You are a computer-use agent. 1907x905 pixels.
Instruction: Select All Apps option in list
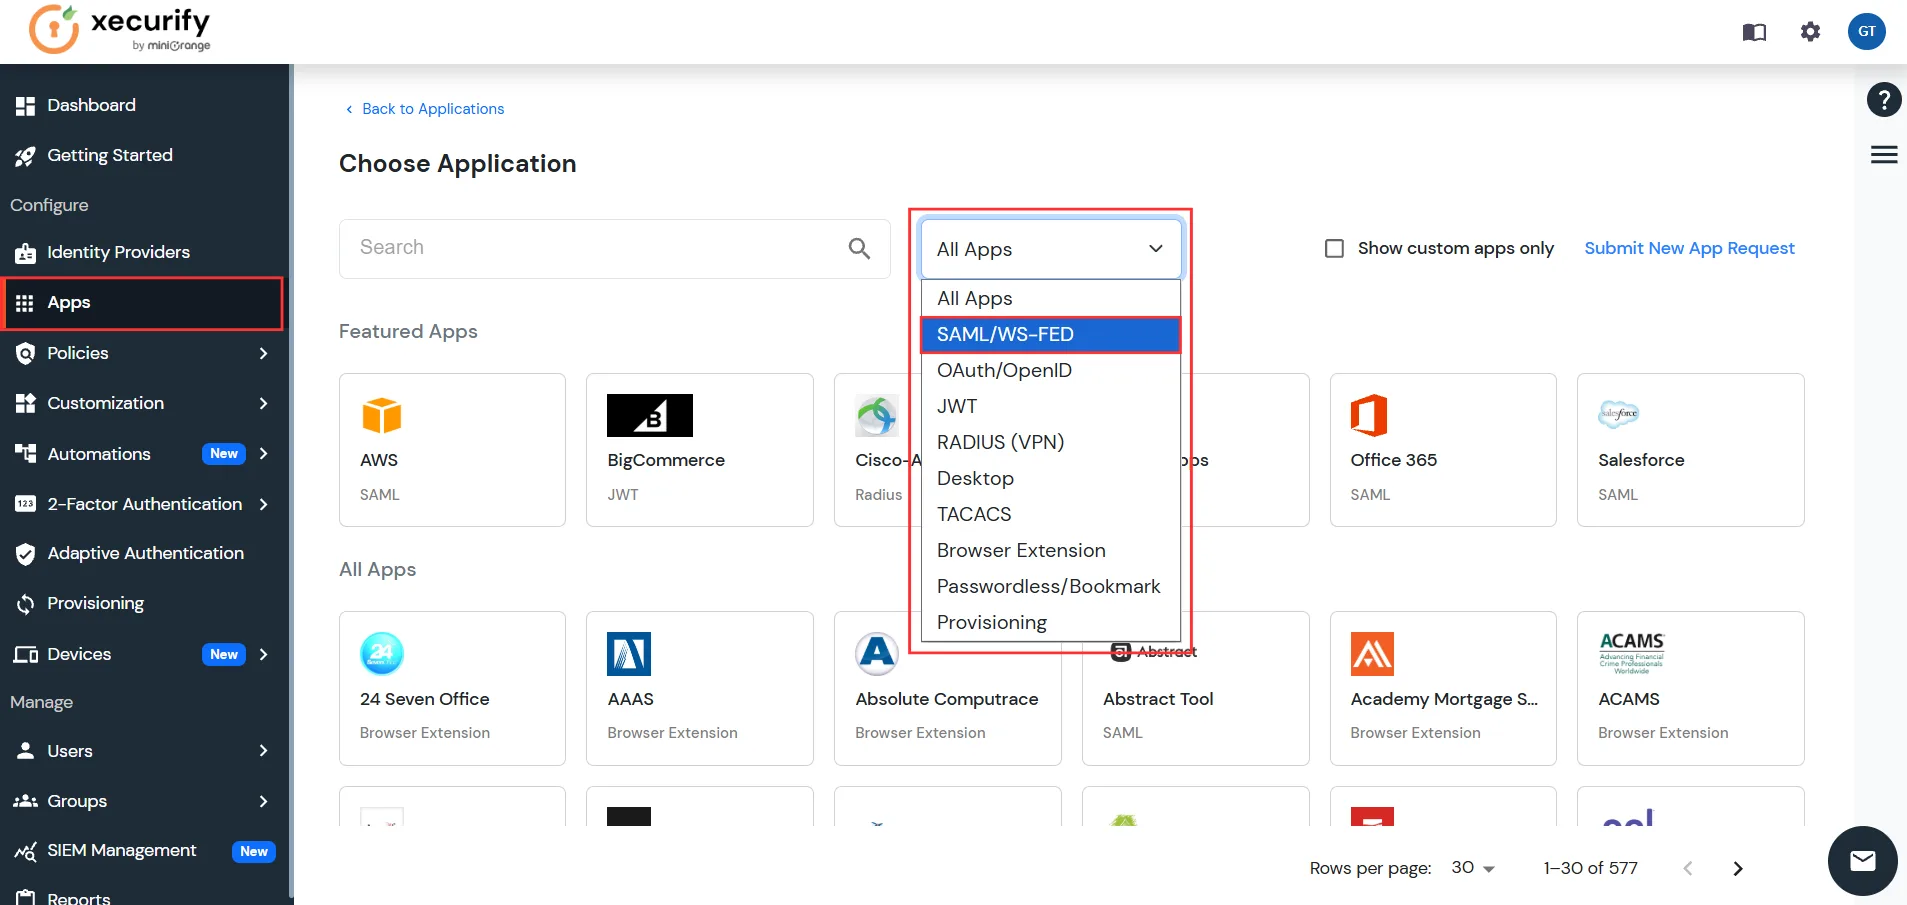(x=1050, y=298)
